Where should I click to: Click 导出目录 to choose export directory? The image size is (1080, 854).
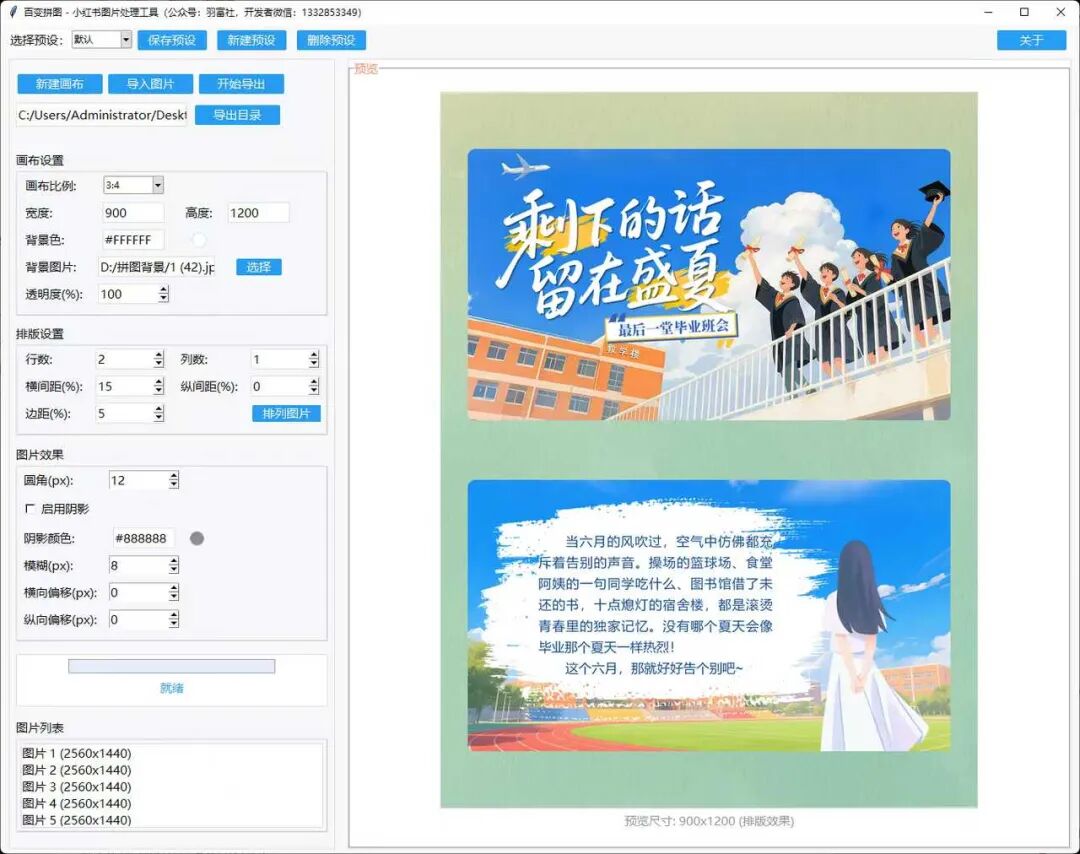point(237,114)
